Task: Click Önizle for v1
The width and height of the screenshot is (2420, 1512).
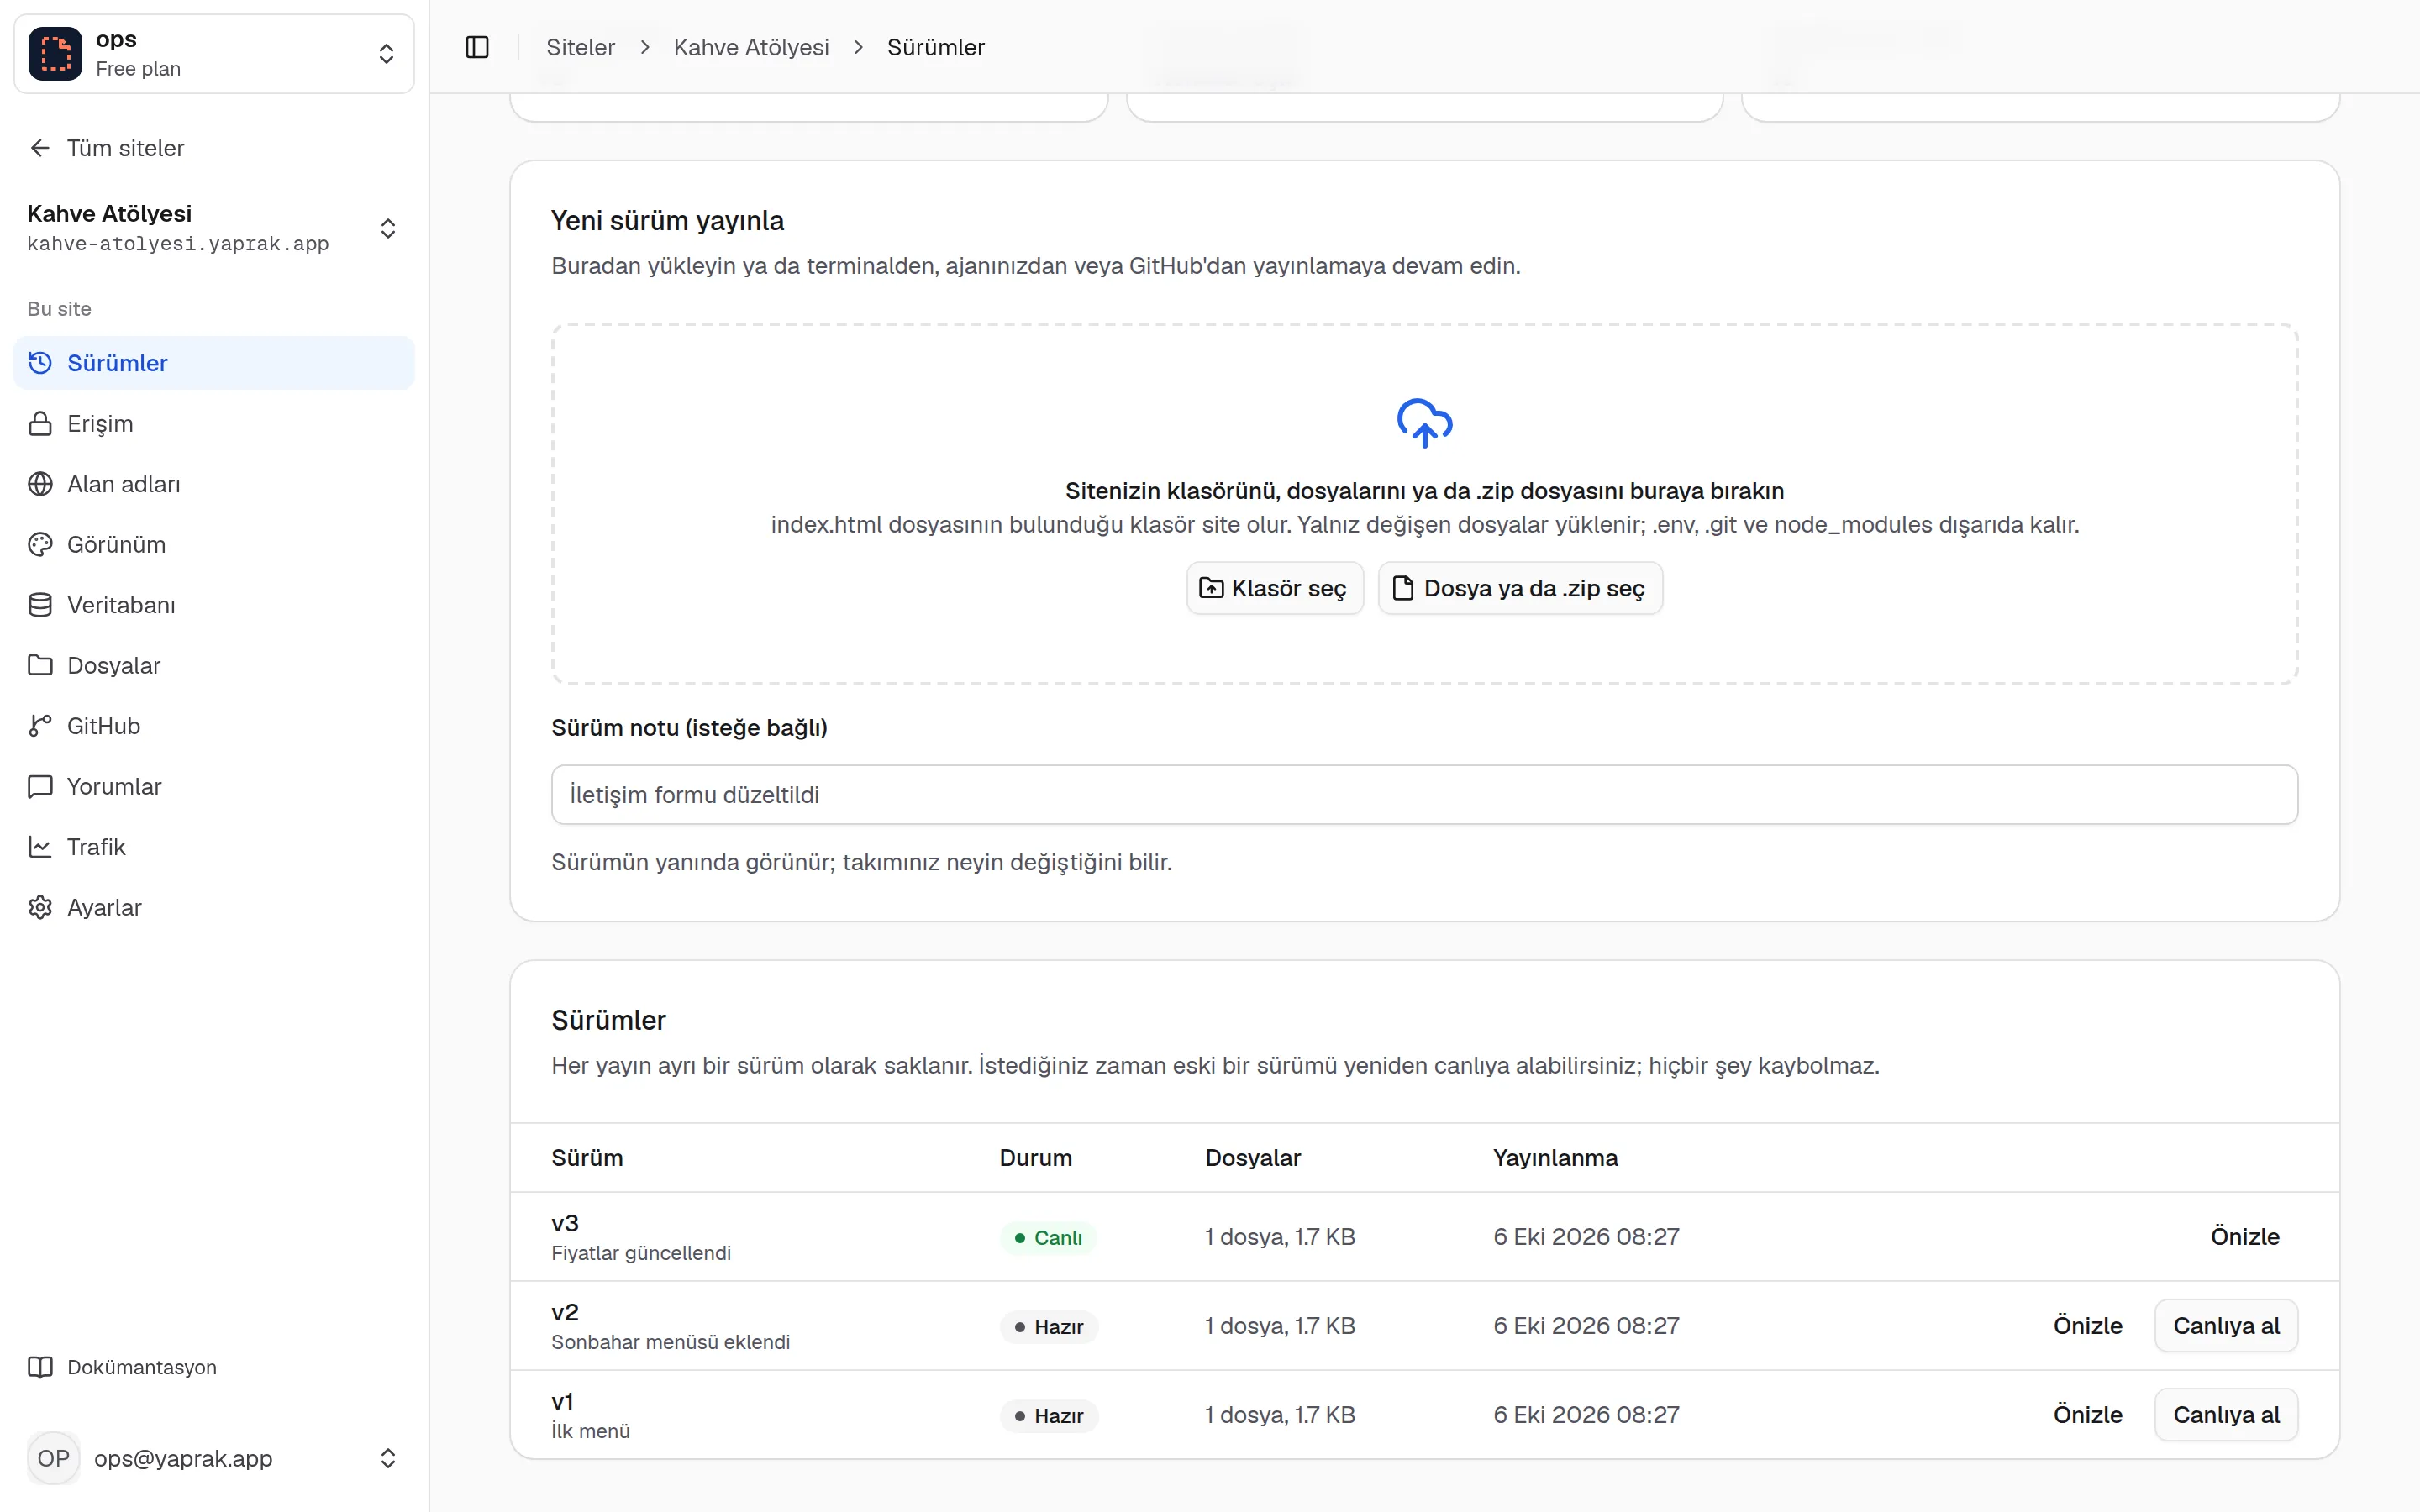Action: 2088,1415
